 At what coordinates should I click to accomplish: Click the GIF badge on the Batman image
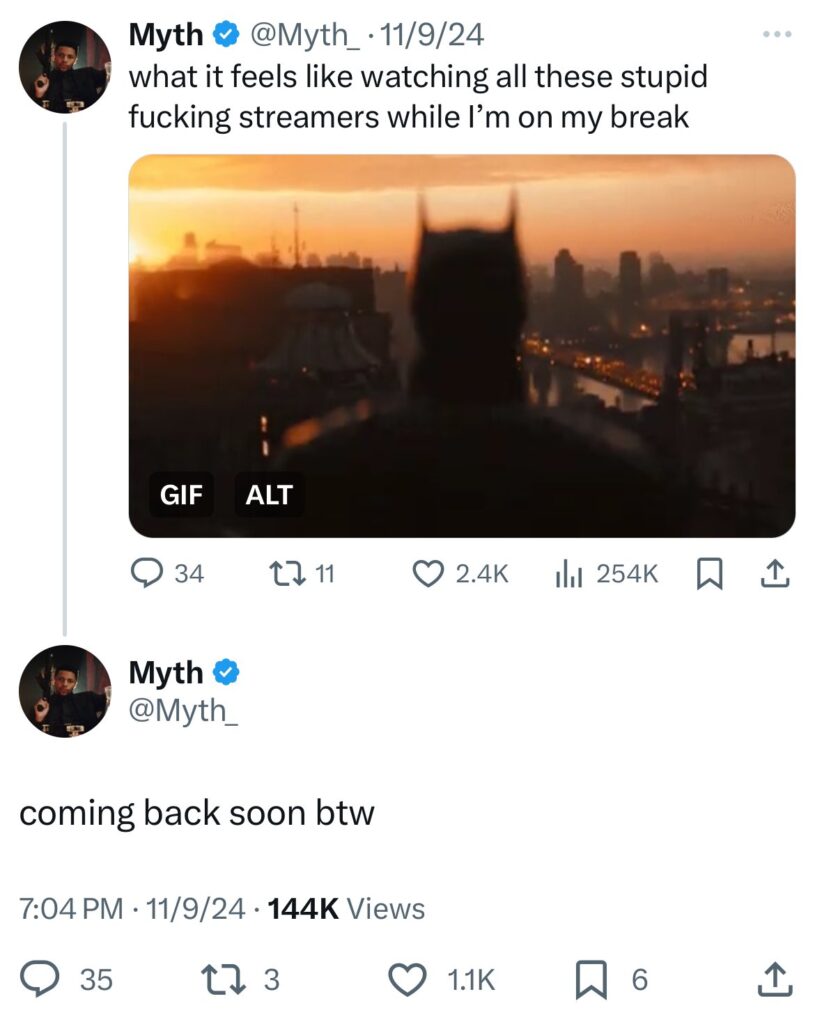(x=181, y=494)
